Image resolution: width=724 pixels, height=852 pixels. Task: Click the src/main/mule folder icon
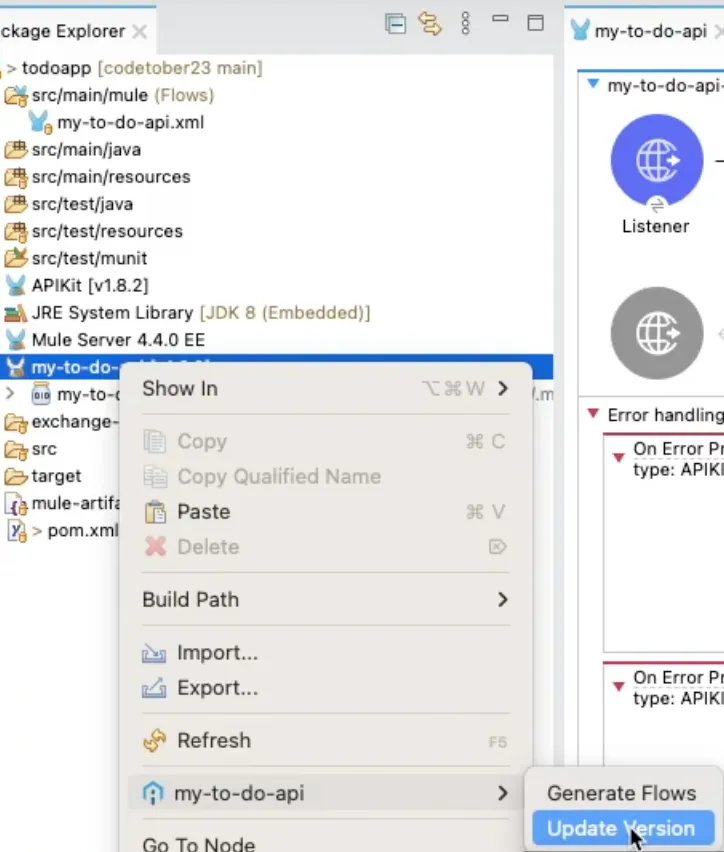(x=16, y=96)
